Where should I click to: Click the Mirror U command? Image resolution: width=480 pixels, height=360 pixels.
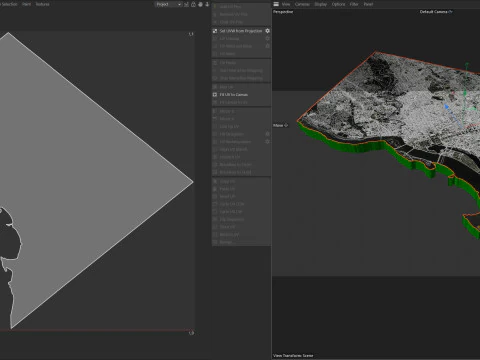point(227,111)
